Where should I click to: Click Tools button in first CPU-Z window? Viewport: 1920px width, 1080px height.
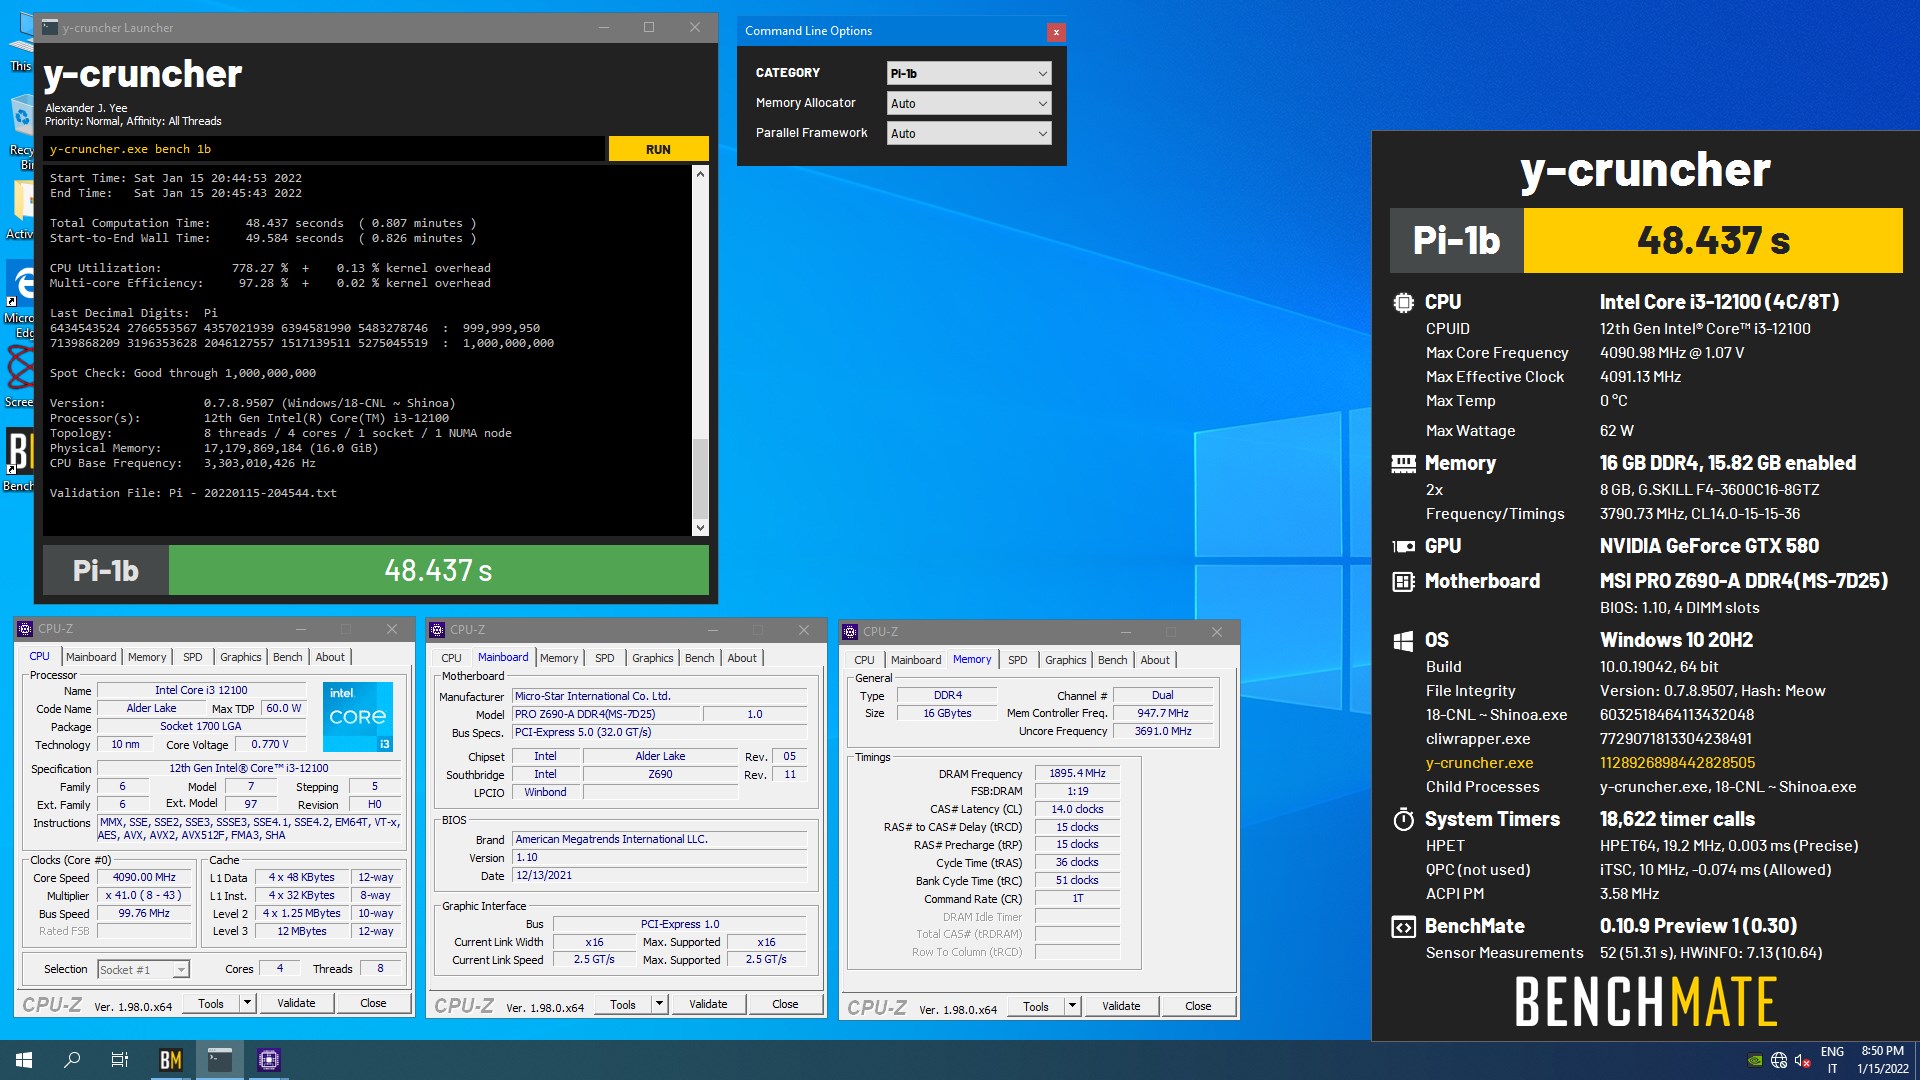211,1003
